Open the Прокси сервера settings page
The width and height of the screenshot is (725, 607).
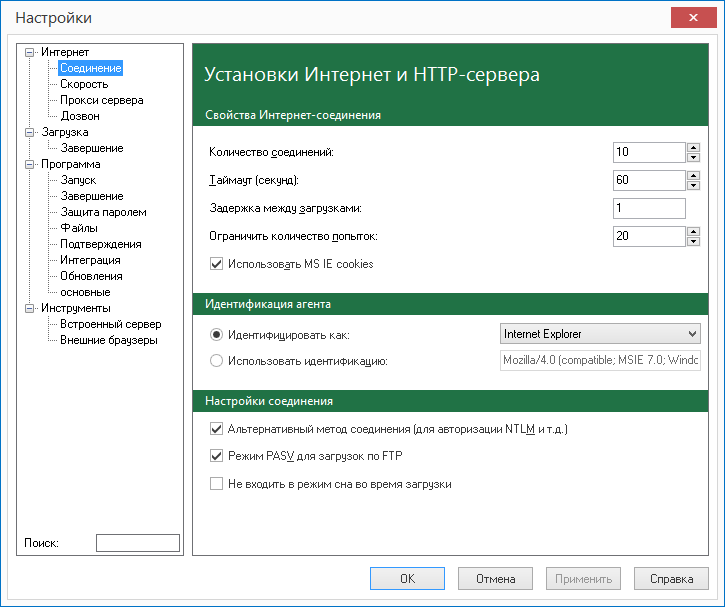(x=102, y=100)
